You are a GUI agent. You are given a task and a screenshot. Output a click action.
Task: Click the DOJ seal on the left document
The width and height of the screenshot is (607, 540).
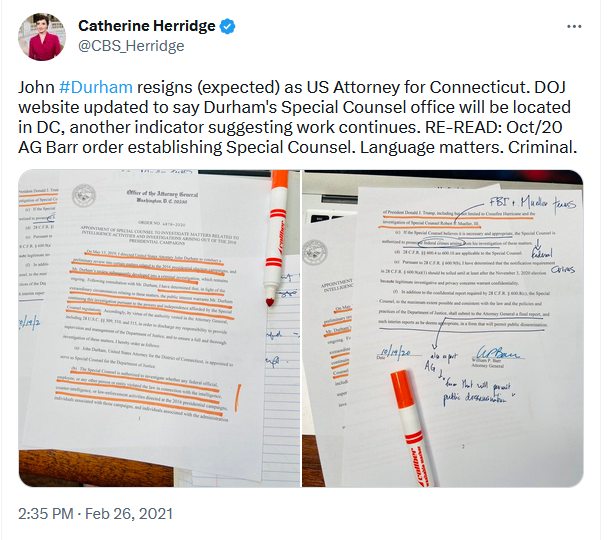83,195
